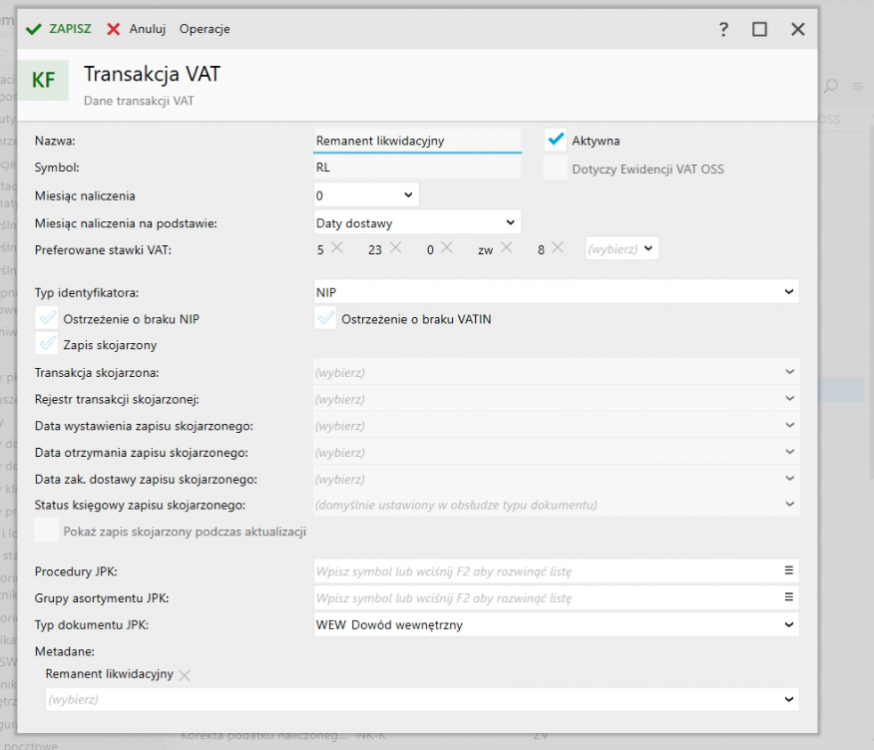Uncheck the Aktywna checkbox

tap(552, 141)
